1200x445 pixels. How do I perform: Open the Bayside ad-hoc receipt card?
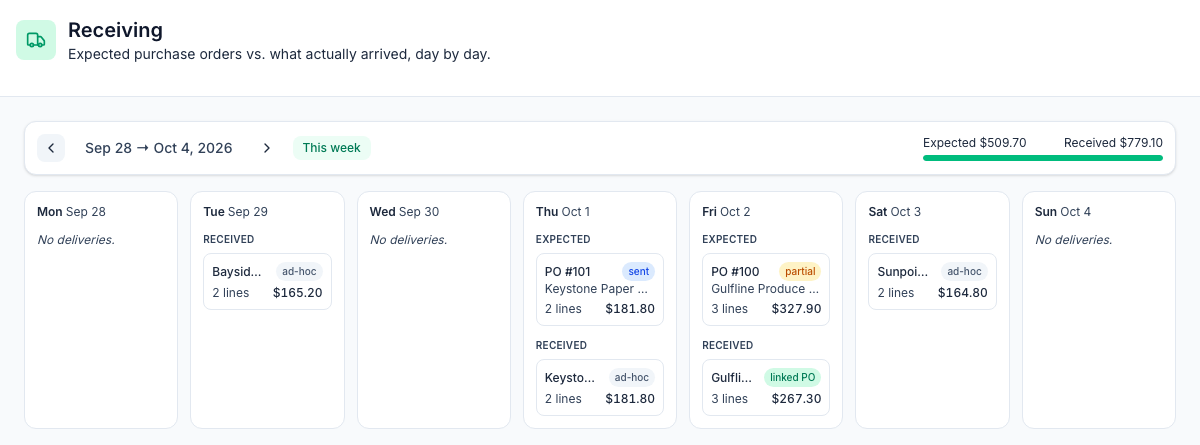point(267,281)
